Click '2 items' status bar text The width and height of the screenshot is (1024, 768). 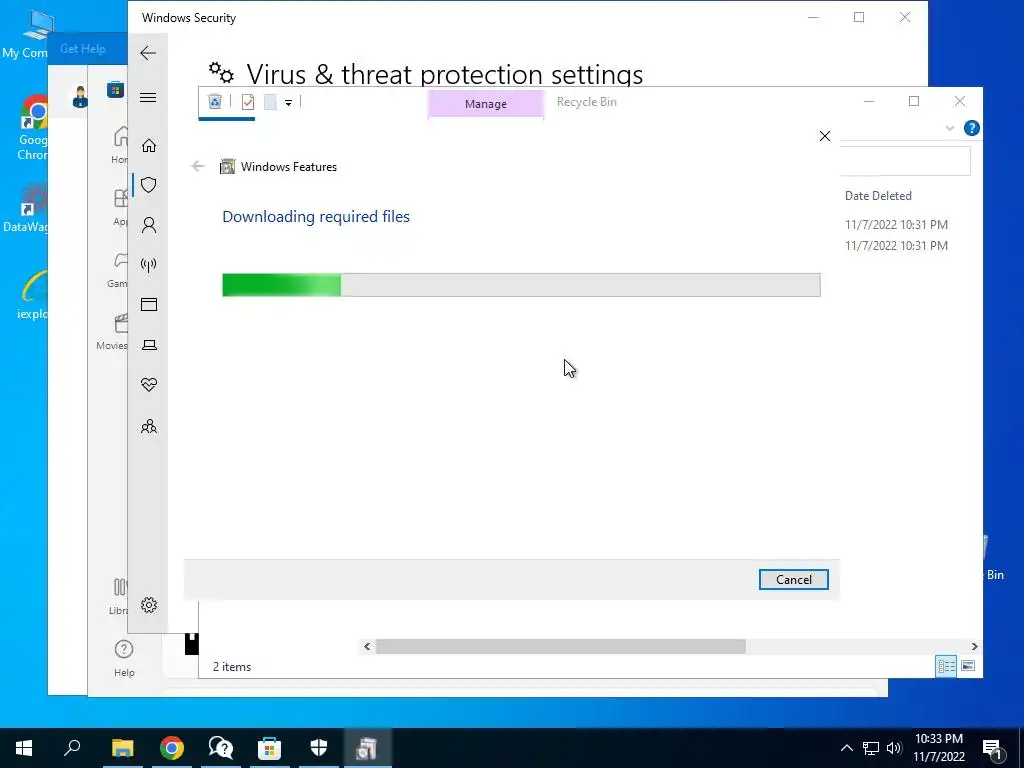pyautogui.click(x=232, y=667)
